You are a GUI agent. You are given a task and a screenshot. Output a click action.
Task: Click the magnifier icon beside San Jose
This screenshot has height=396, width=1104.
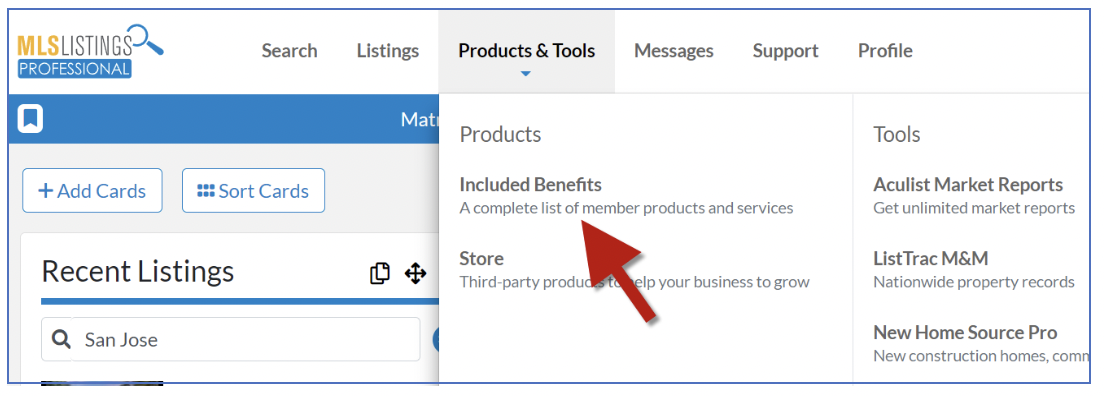[x=61, y=340]
